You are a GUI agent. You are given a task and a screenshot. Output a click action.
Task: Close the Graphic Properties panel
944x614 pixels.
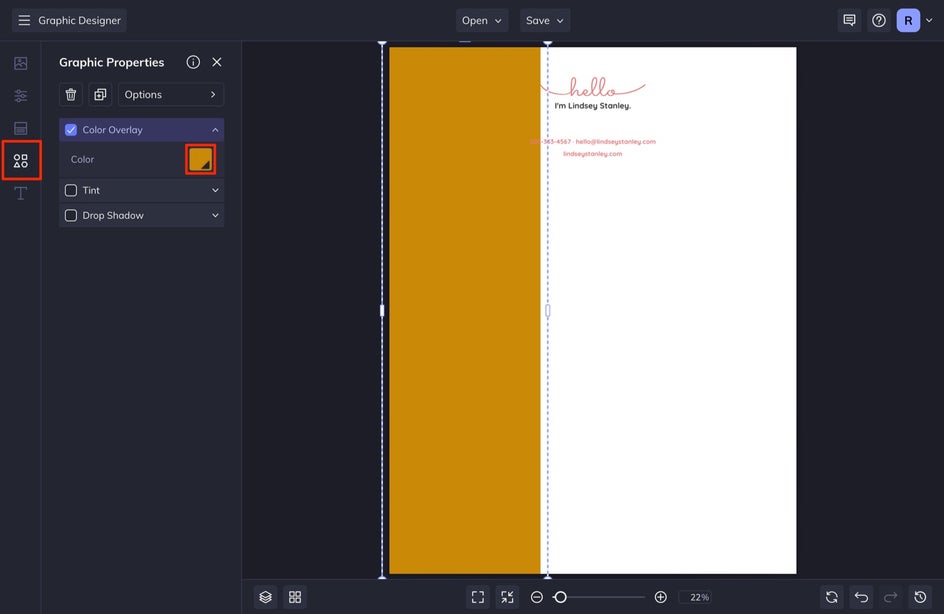click(217, 62)
